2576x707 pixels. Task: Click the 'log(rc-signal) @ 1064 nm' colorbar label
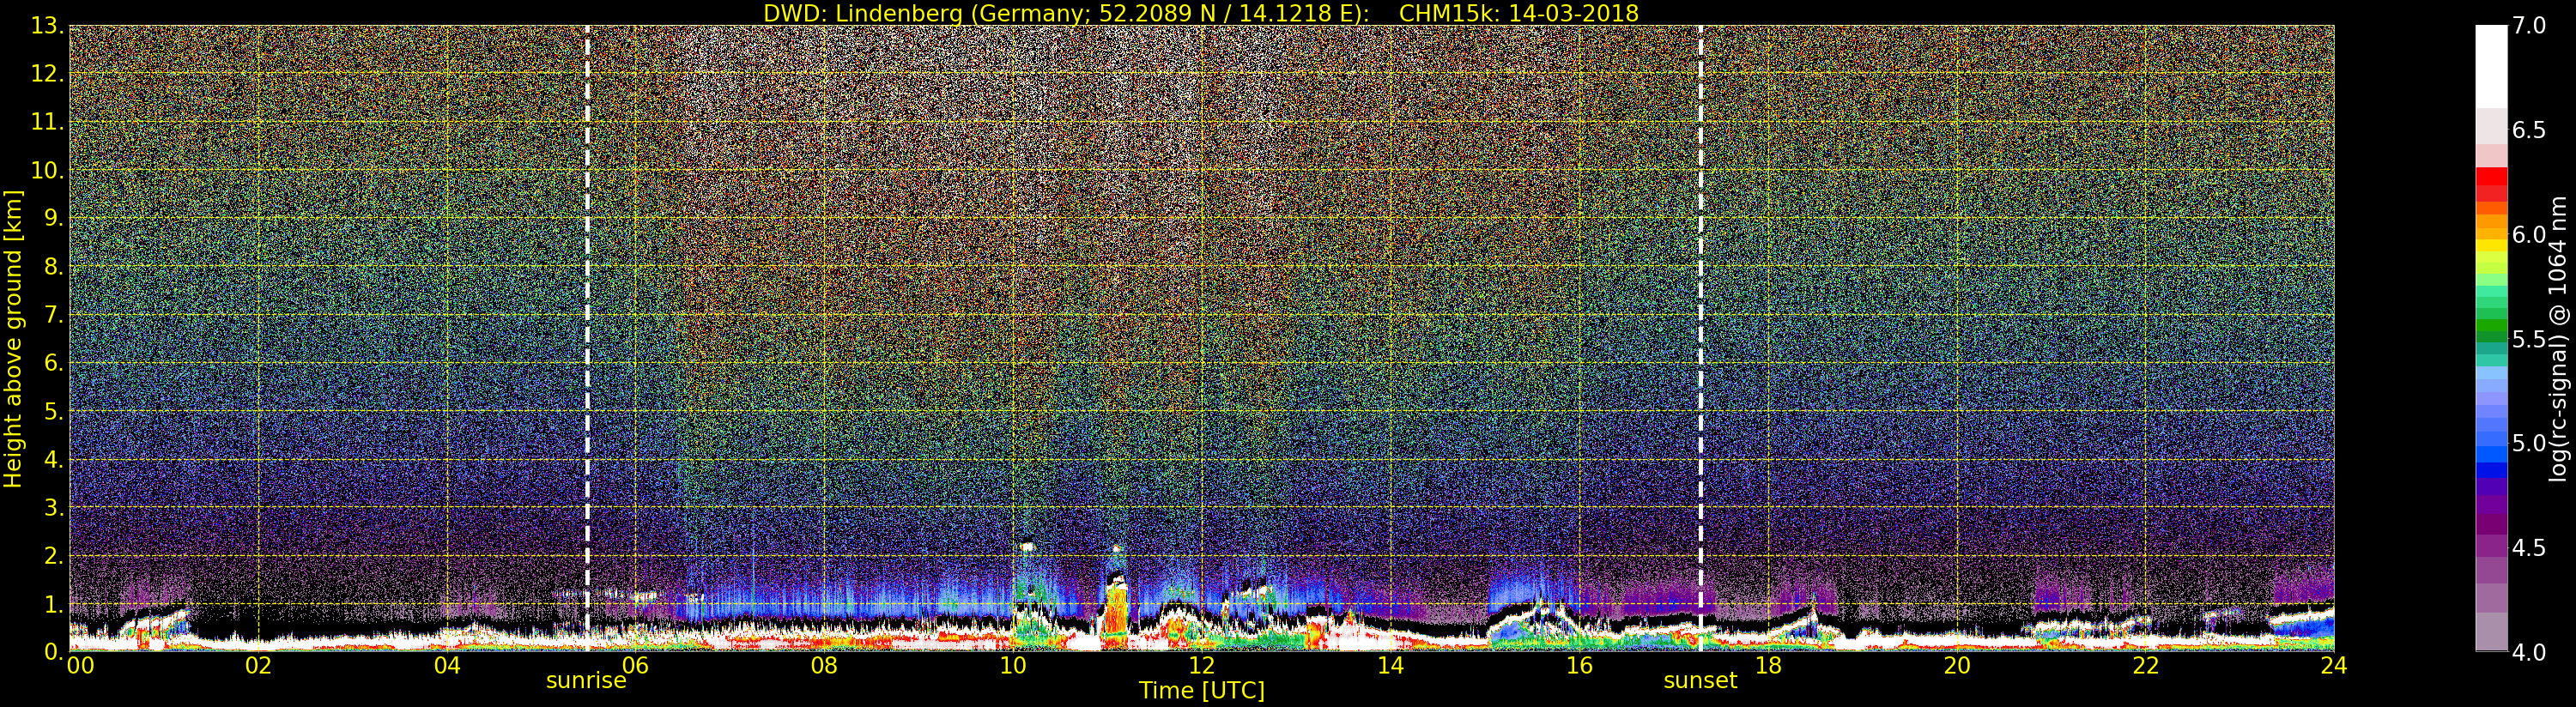pos(2557,339)
